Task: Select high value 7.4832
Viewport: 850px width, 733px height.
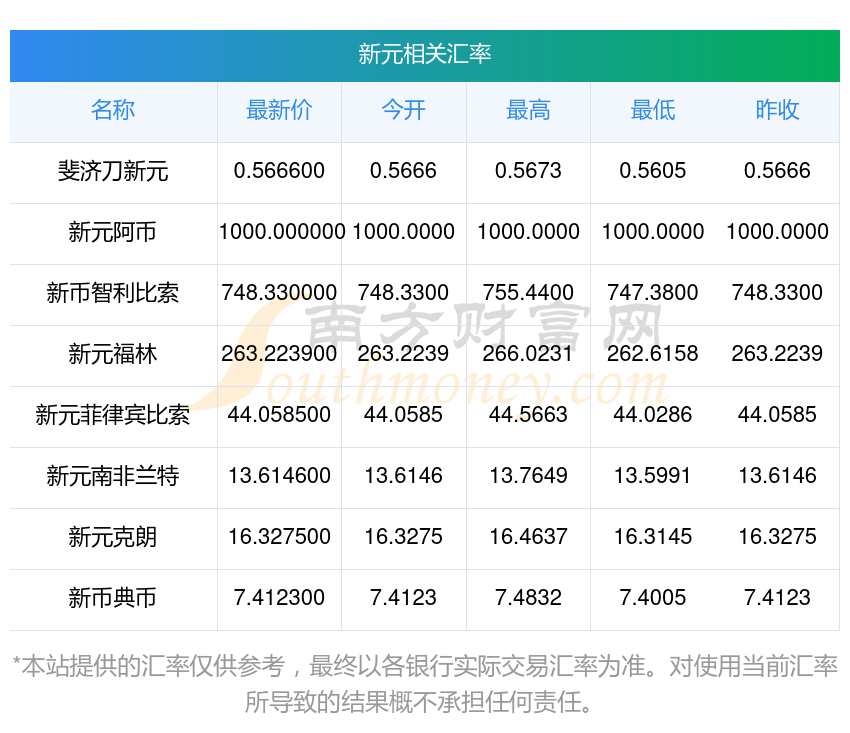Action: click(528, 598)
